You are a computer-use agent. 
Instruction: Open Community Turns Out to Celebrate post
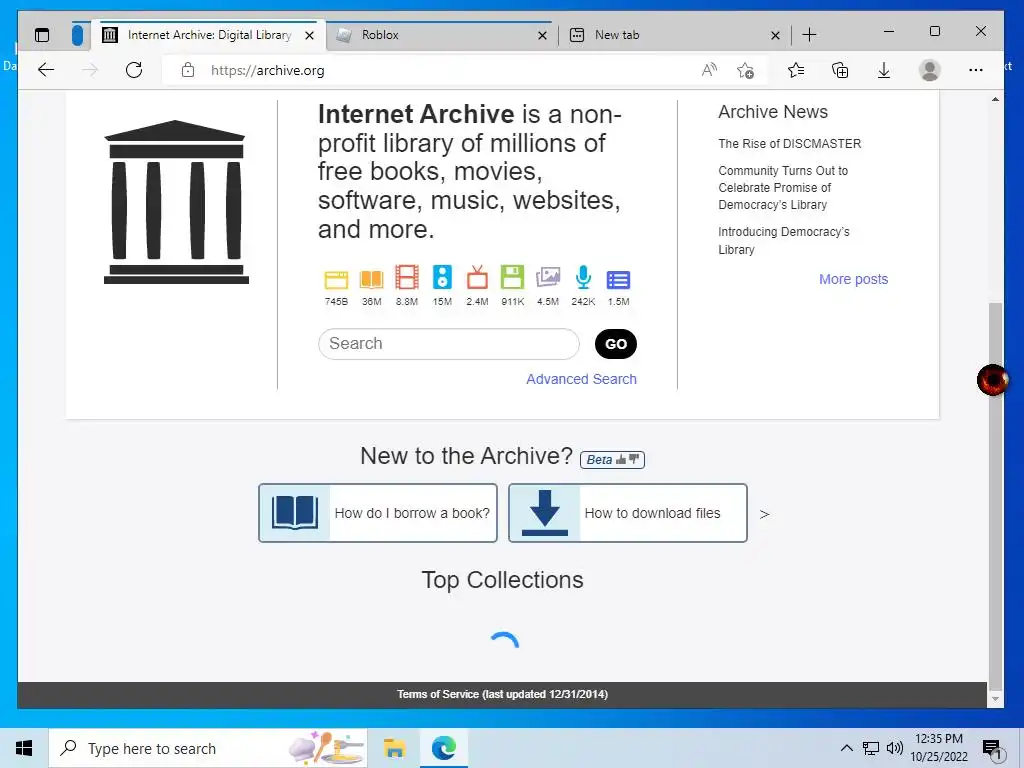(x=783, y=187)
